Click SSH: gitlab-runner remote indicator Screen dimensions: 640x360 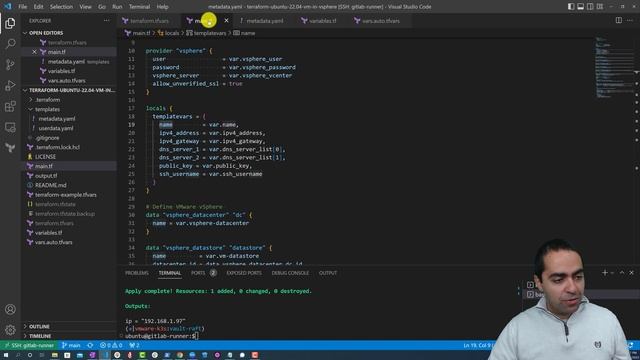point(29,345)
